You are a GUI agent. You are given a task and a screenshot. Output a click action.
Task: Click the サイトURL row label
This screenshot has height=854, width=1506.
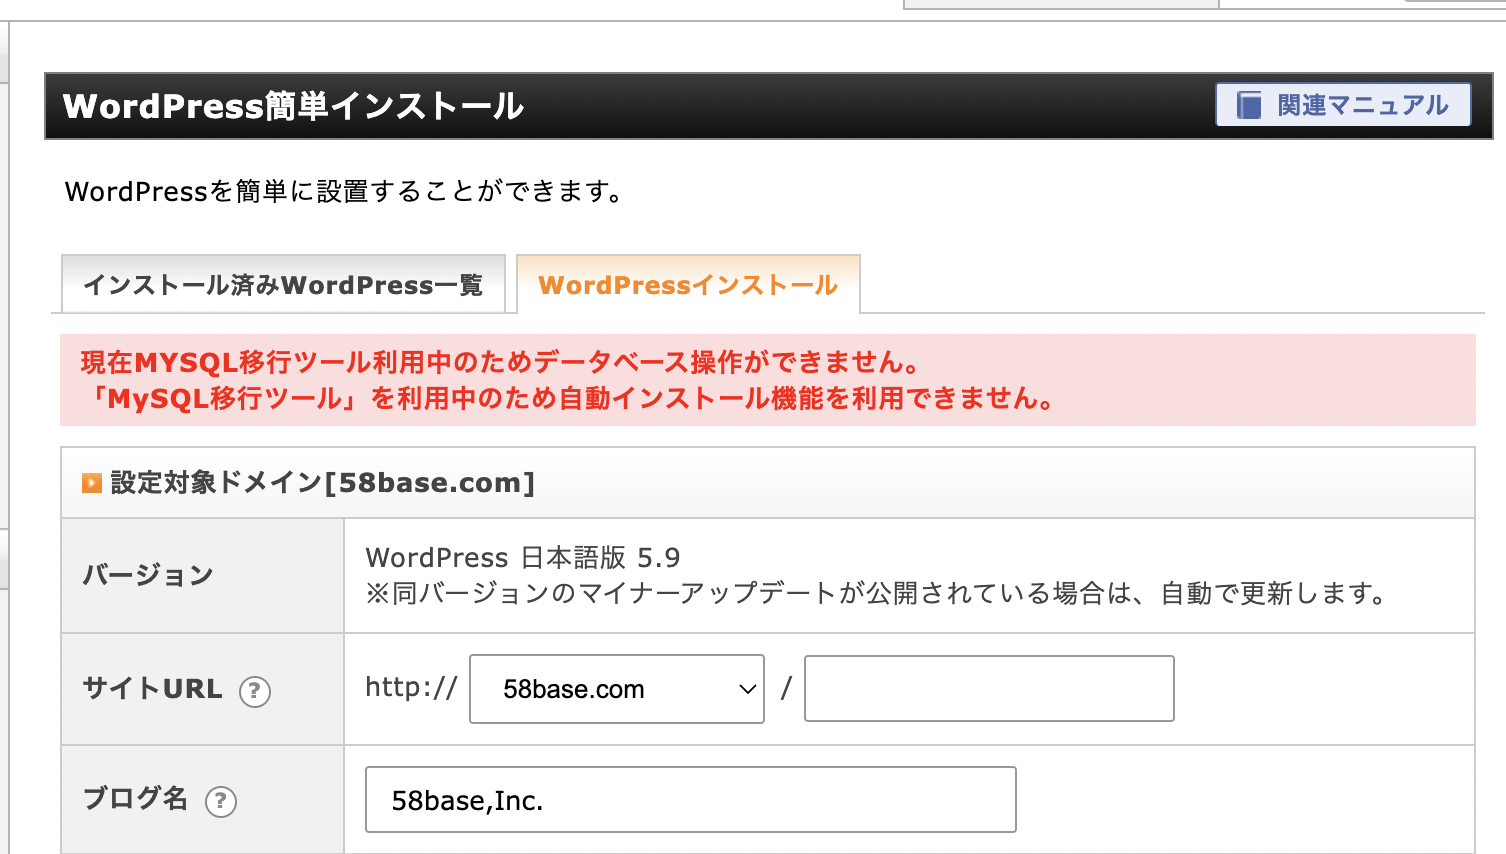[x=152, y=689]
